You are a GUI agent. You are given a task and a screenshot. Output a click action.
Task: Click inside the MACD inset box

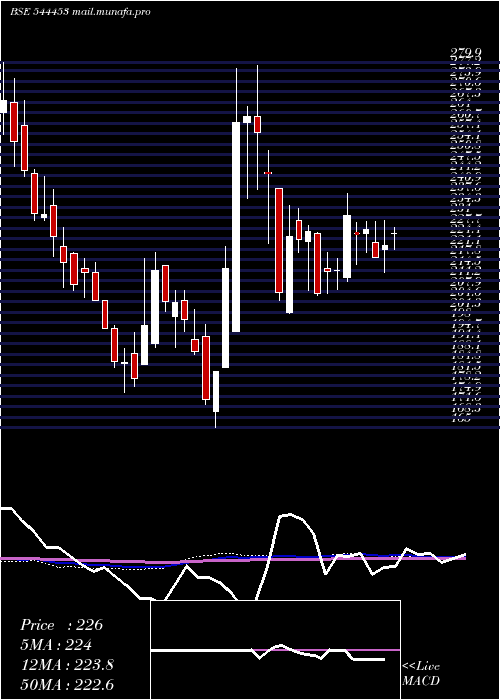click(275, 650)
